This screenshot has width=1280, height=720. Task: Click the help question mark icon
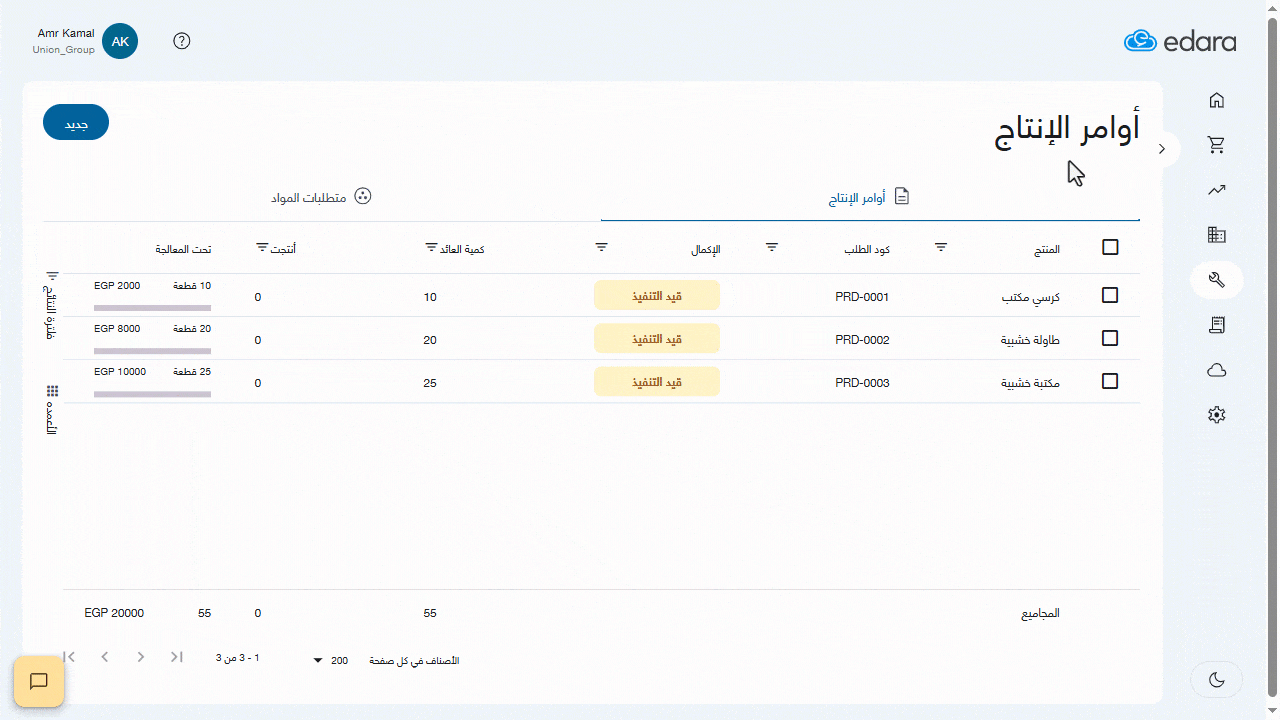tap(181, 41)
